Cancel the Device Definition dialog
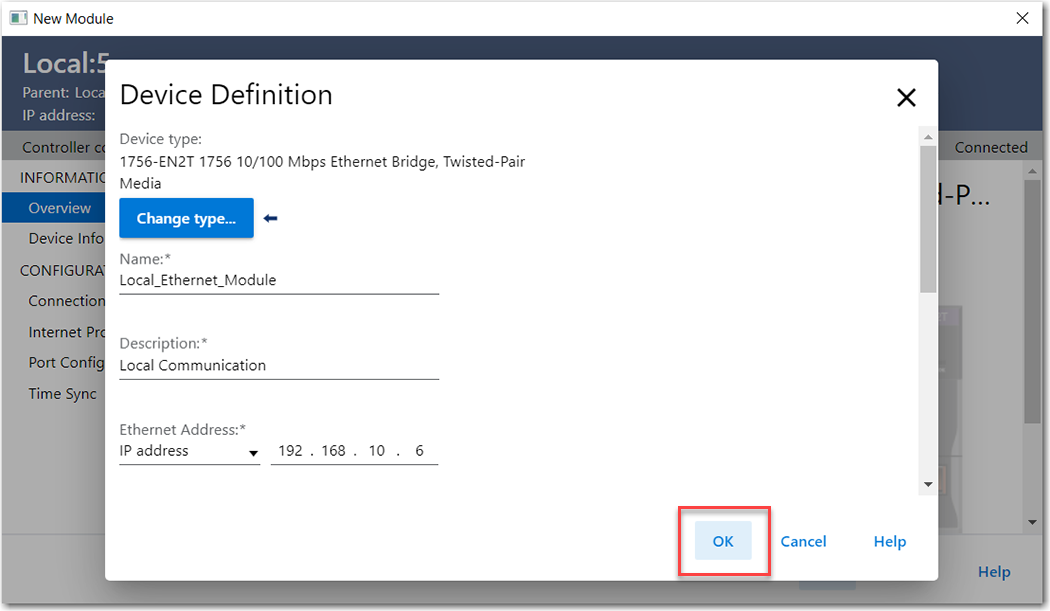Image resolution: width=1050 pixels, height=611 pixels. pyautogui.click(x=803, y=541)
